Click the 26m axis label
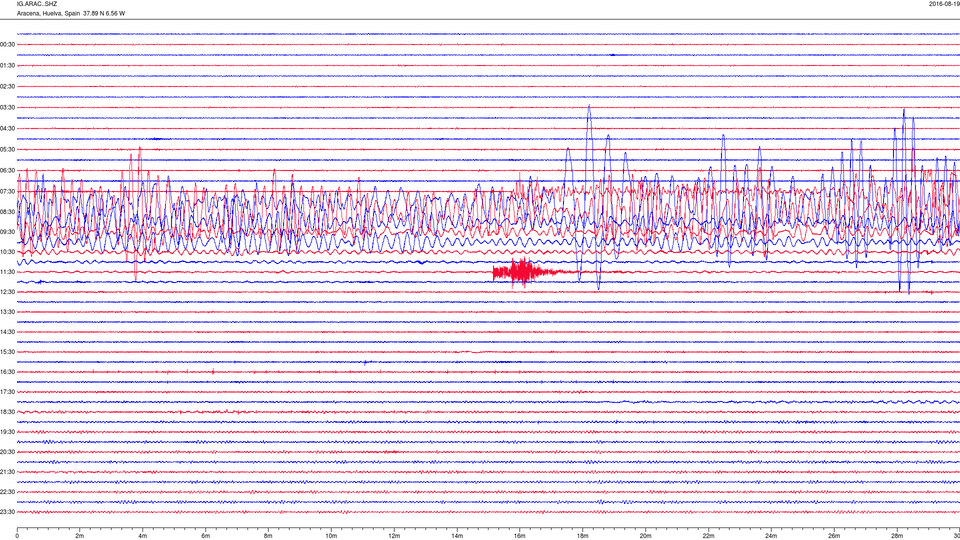 pos(834,536)
